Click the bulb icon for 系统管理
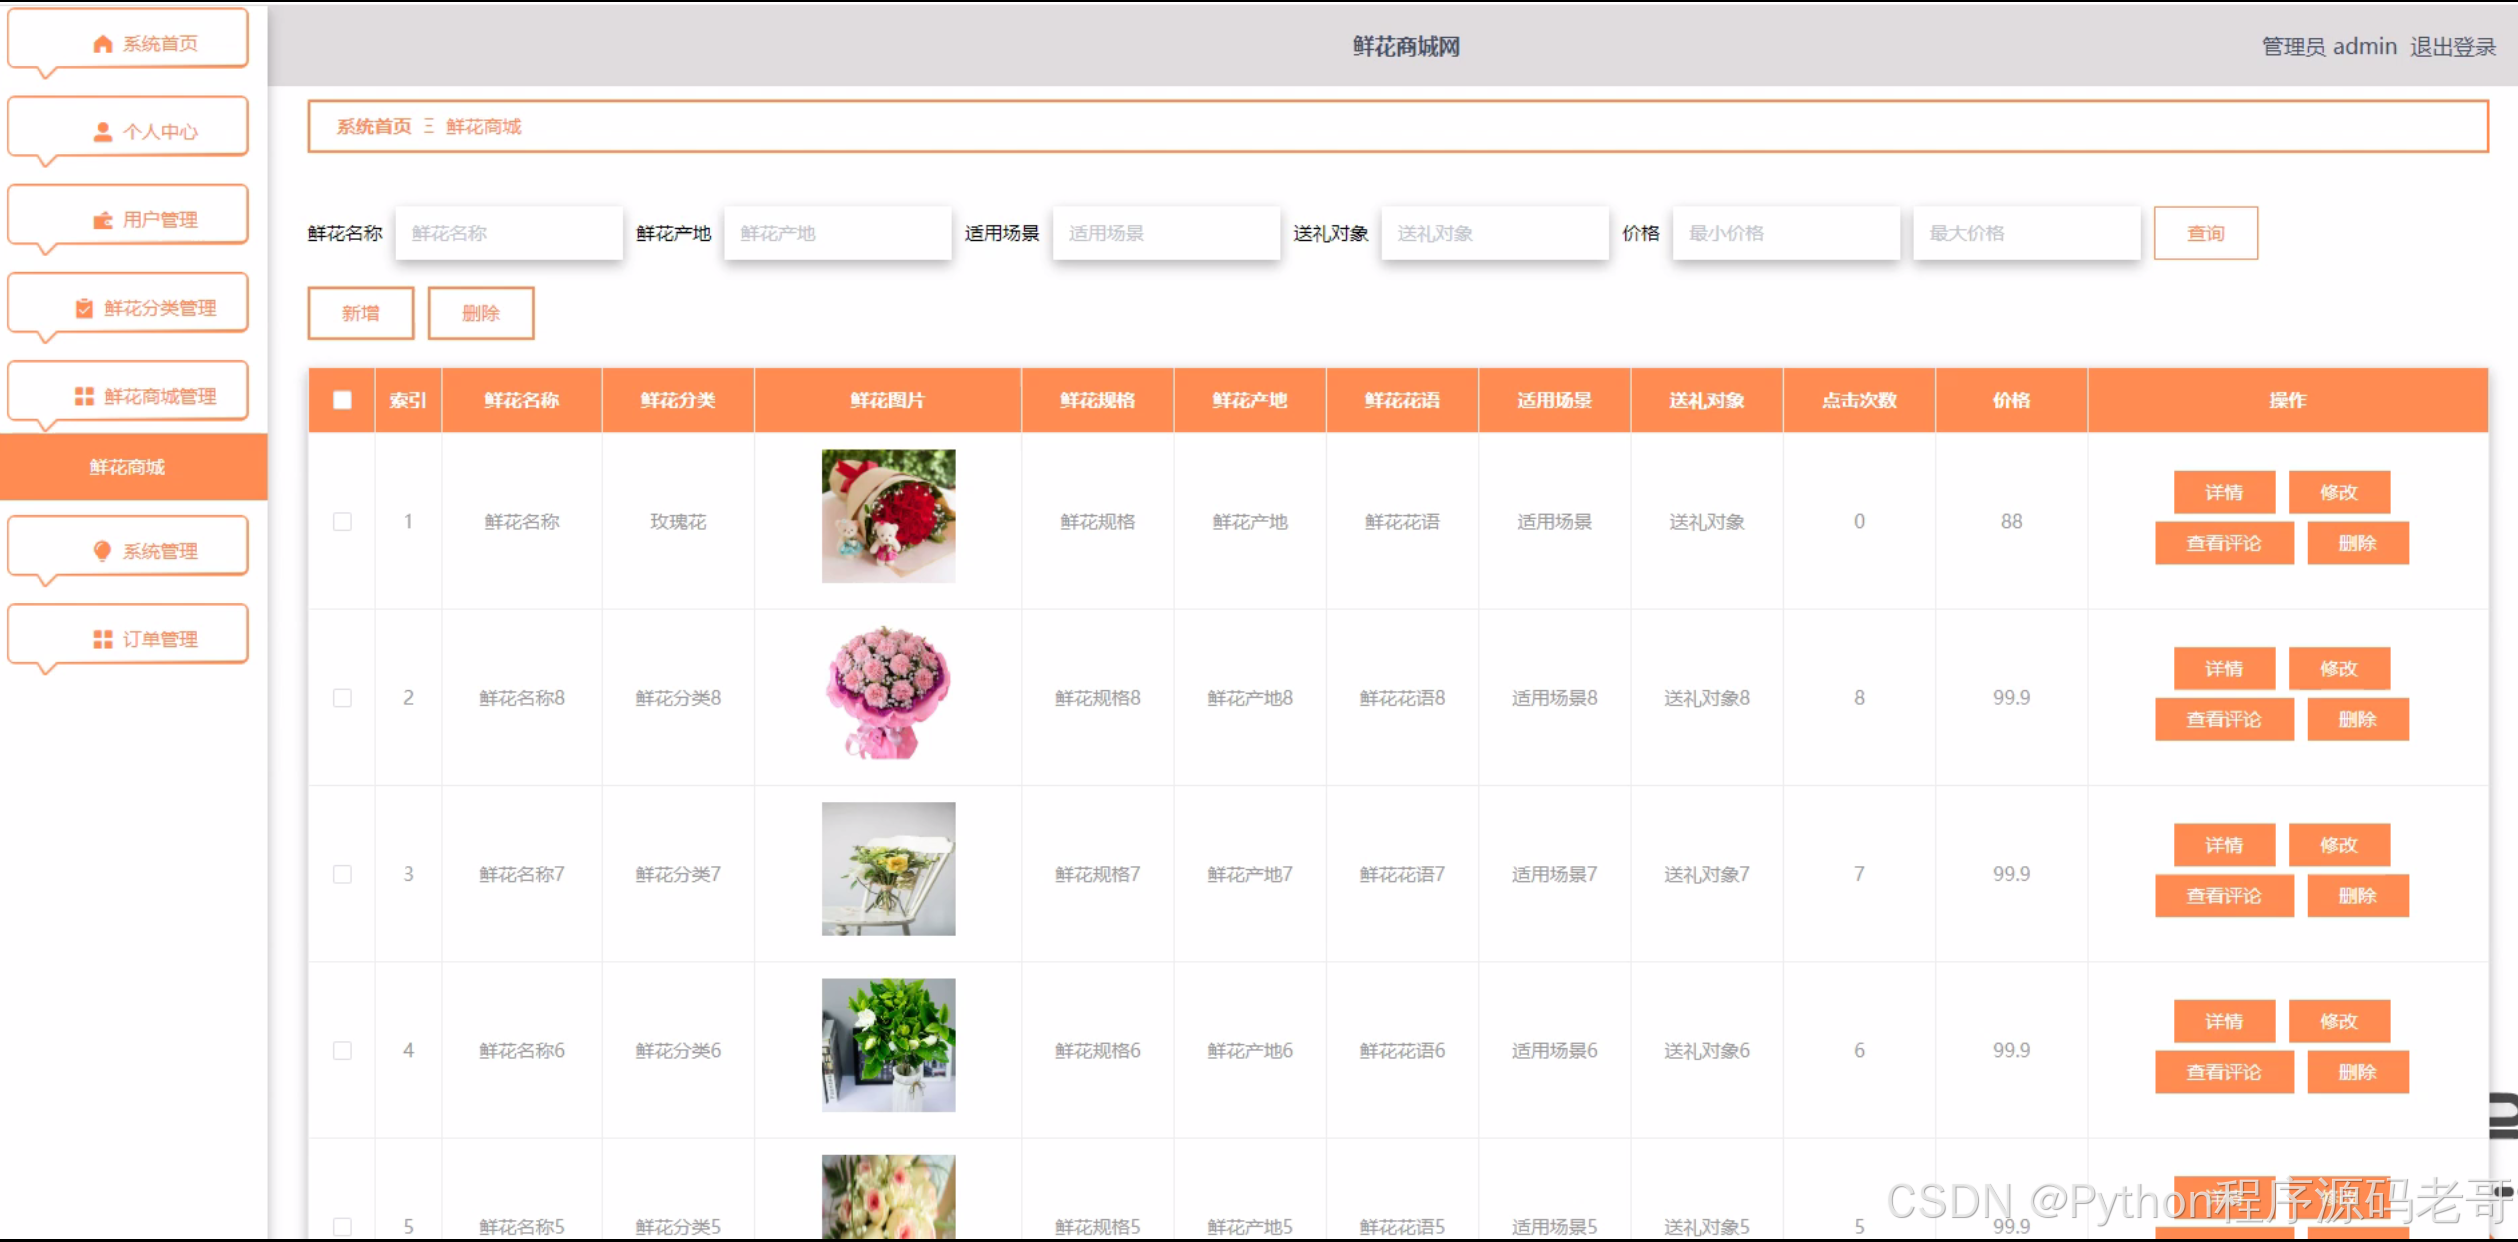 (102, 551)
